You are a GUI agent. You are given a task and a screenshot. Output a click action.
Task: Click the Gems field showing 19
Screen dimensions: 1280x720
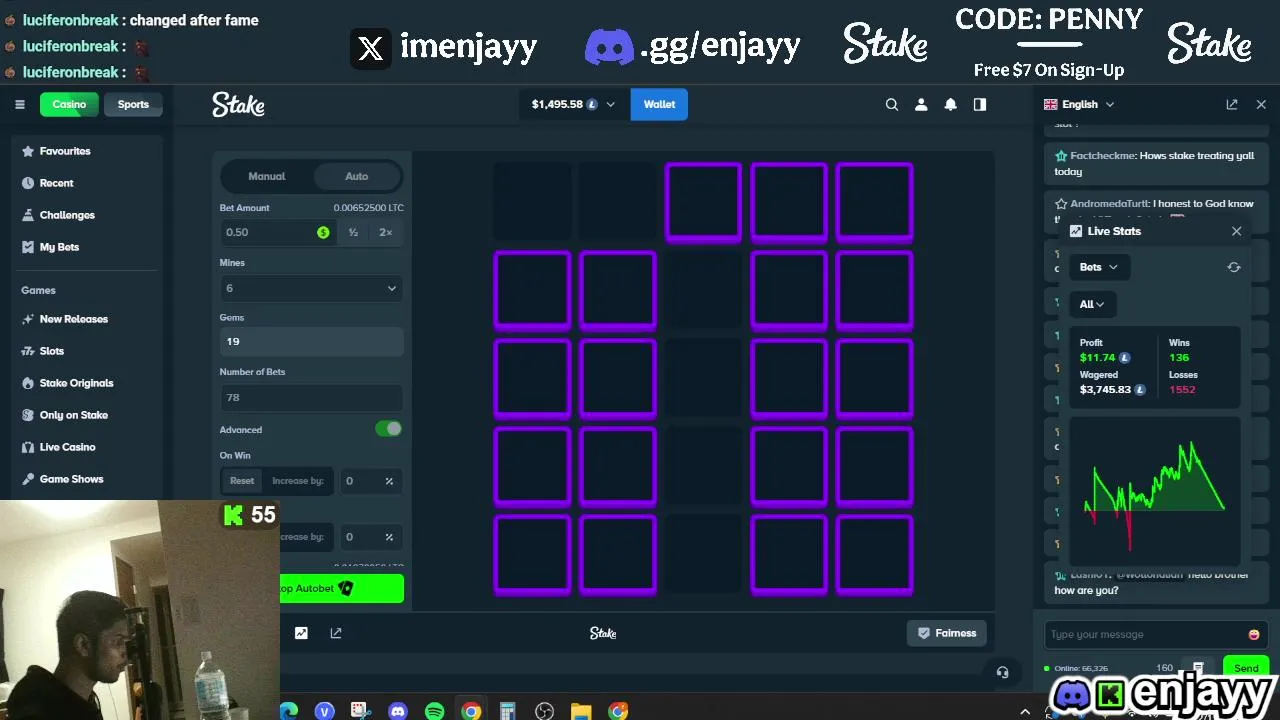pyautogui.click(x=312, y=341)
